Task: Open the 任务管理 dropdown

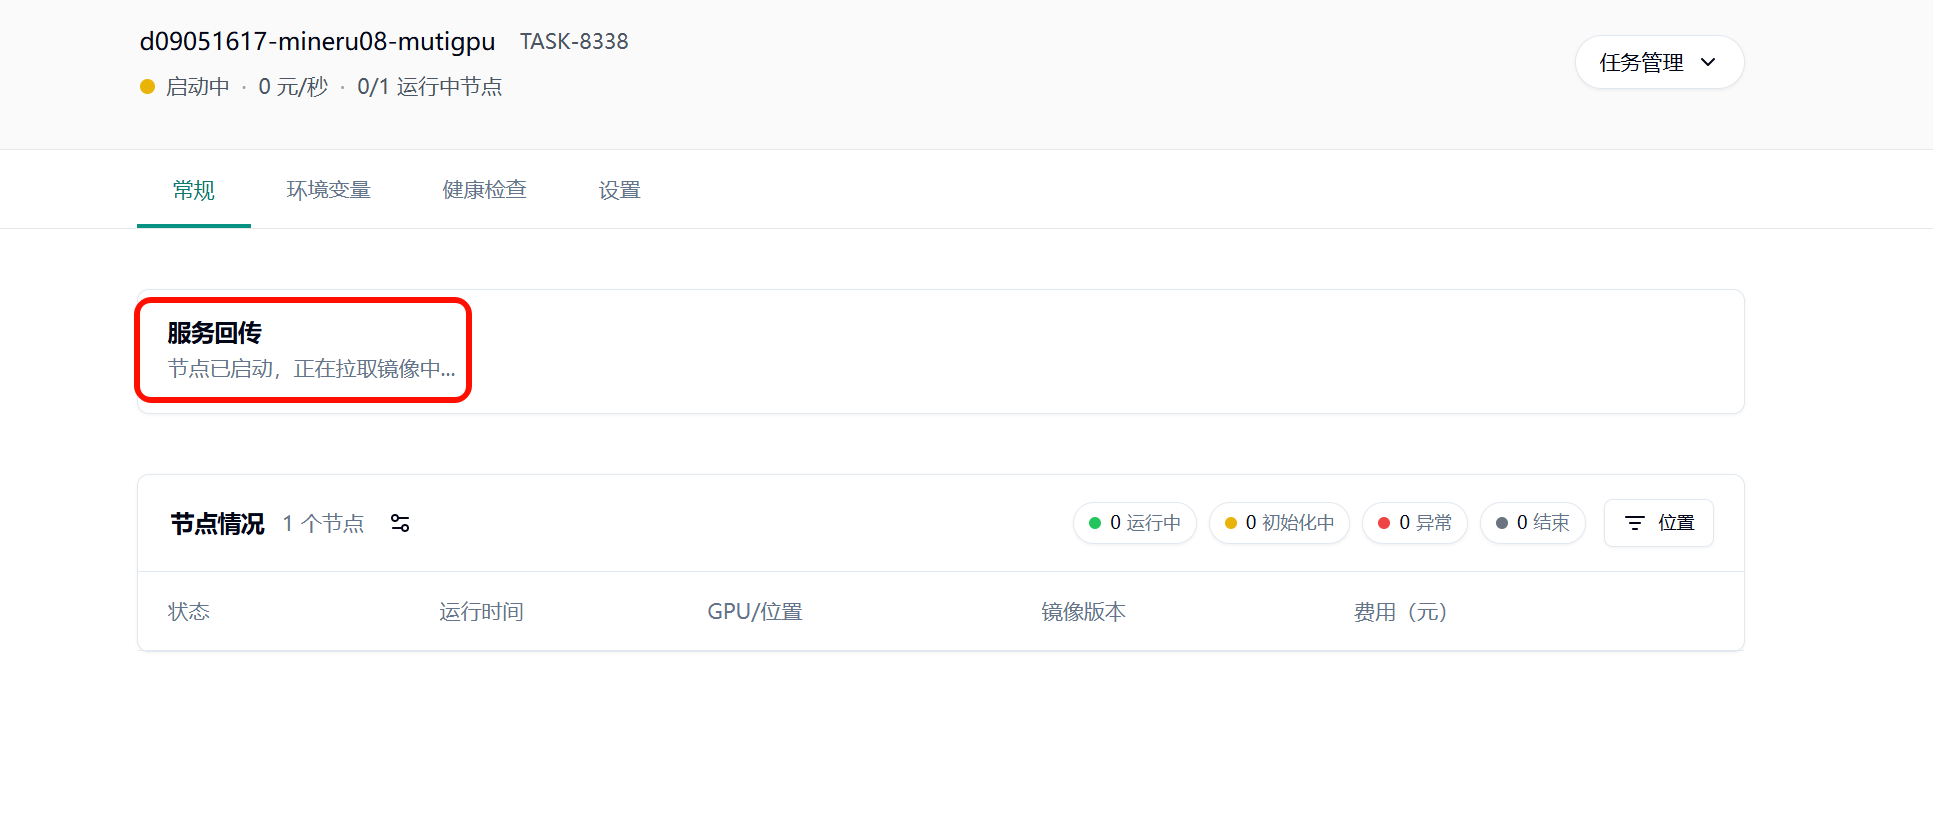Action: [1659, 62]
